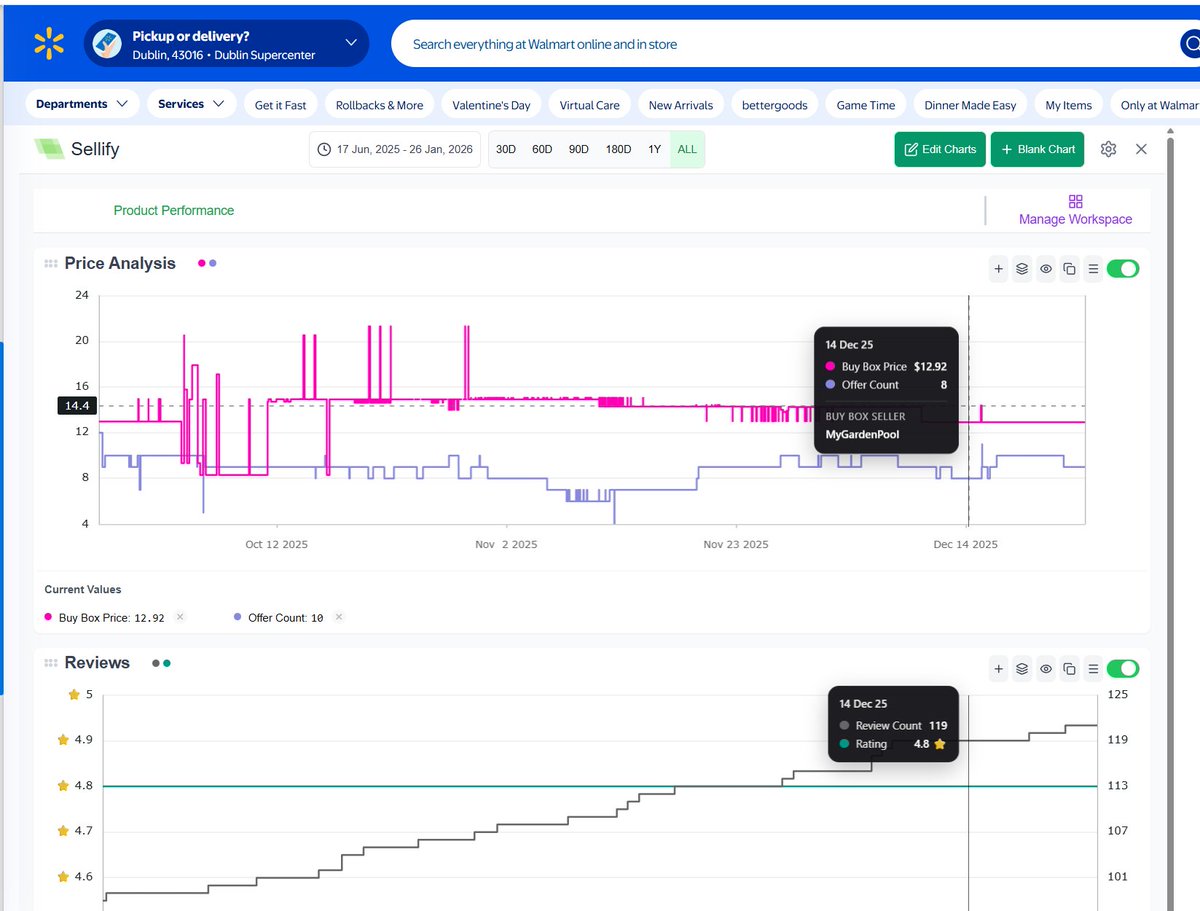Click the Buy Box Price swatch in Current Values
This screenshot has width=1200, height=911.
click(x=48, y=617)
